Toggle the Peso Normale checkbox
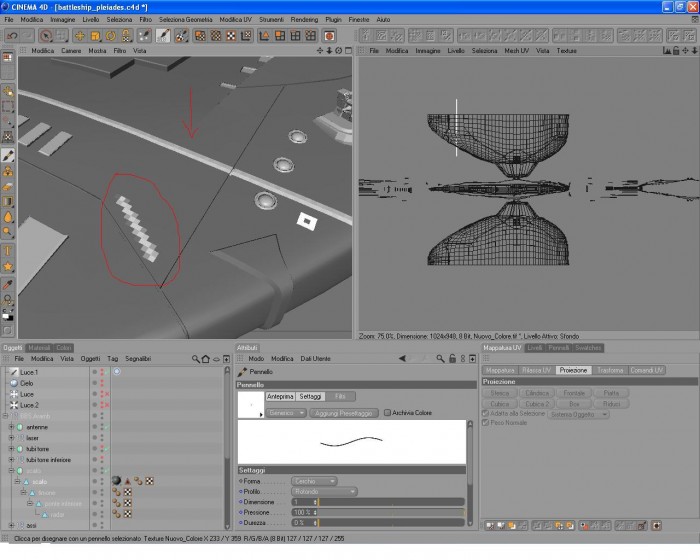This screenshot has width=700, height=560. click(x=485, y=422)
